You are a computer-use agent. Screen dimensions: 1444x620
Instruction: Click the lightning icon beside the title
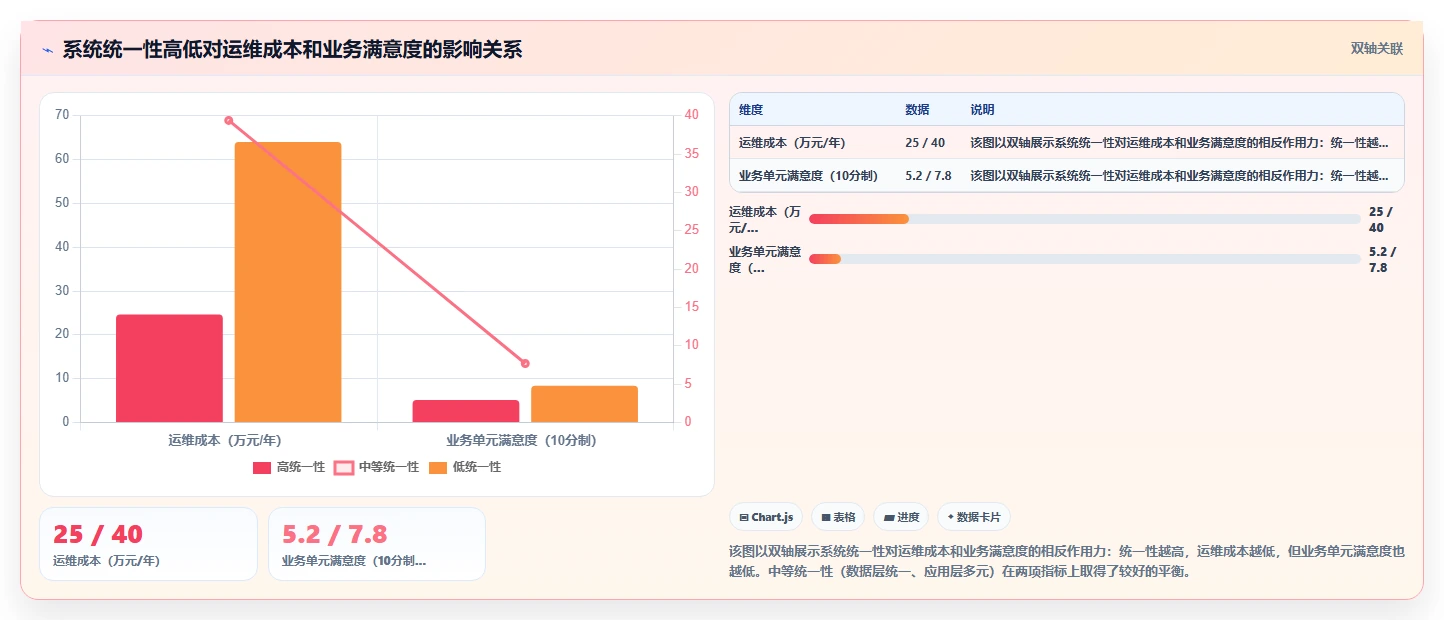coord(47,50)
